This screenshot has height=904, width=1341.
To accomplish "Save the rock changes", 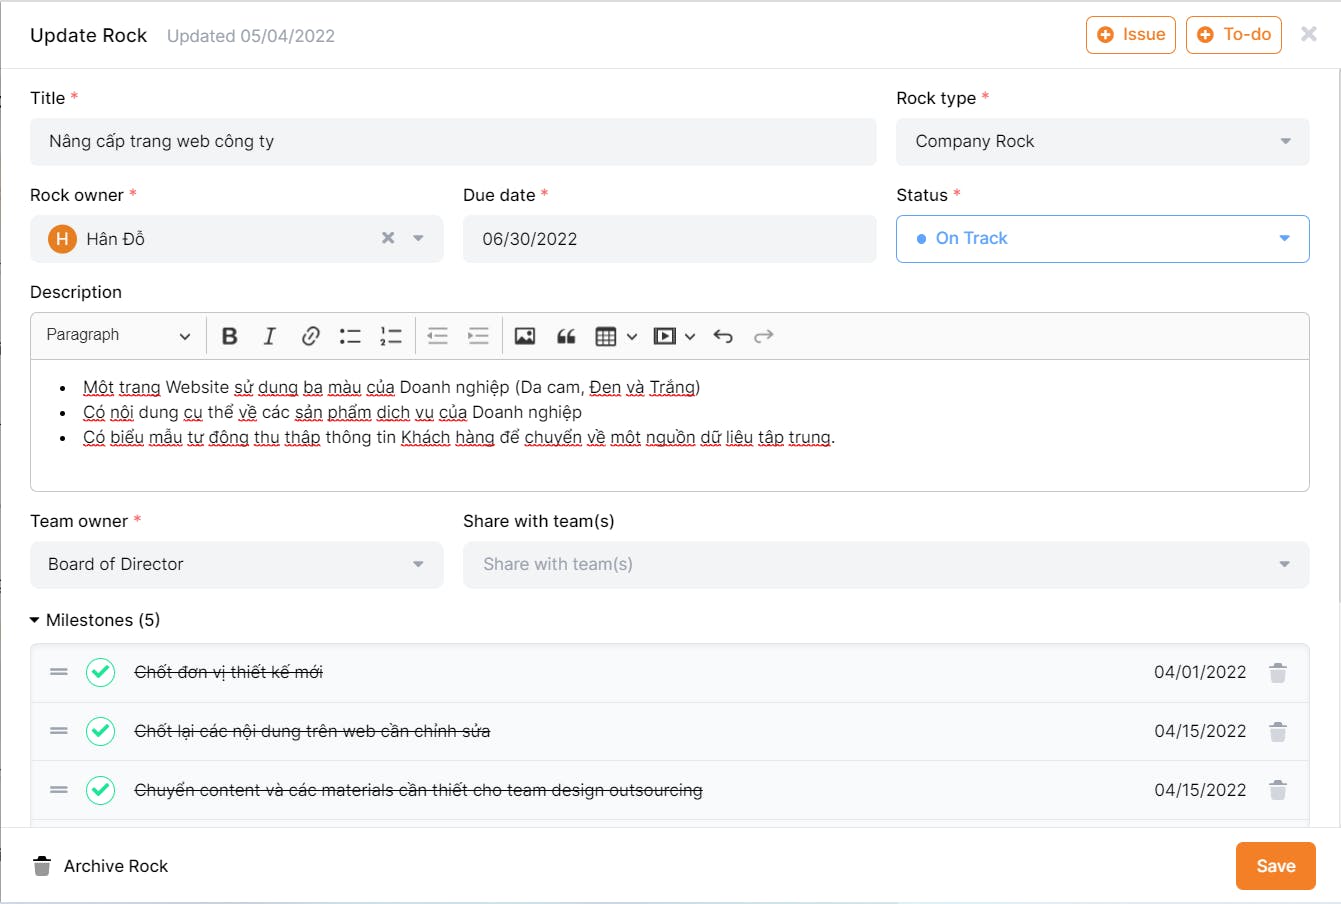I will pos(1276,866).
